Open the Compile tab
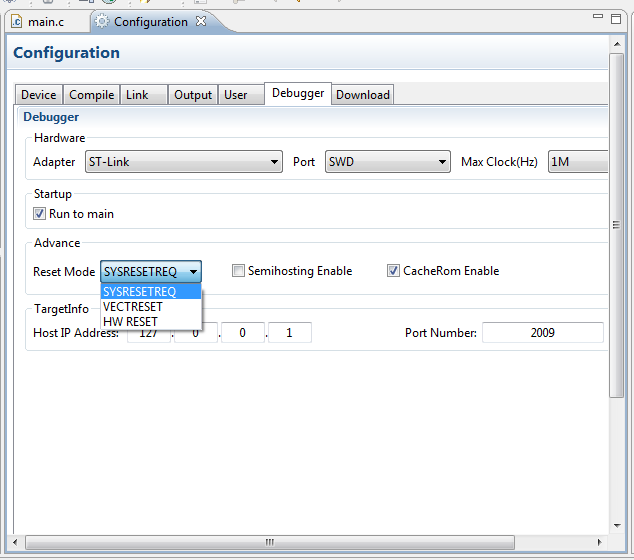 point(91,95)
